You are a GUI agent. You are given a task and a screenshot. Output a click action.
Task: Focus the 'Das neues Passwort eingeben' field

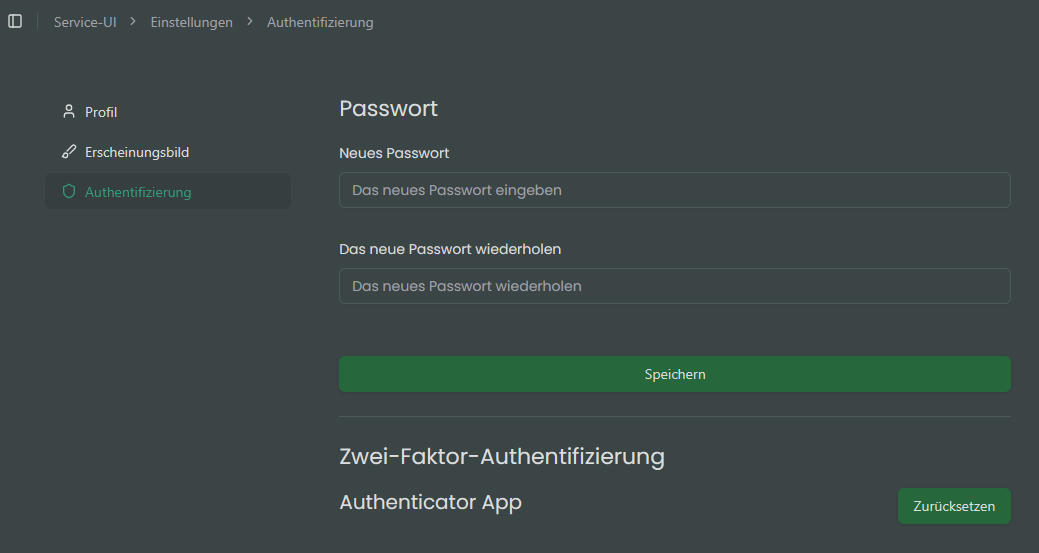[674, 190]
